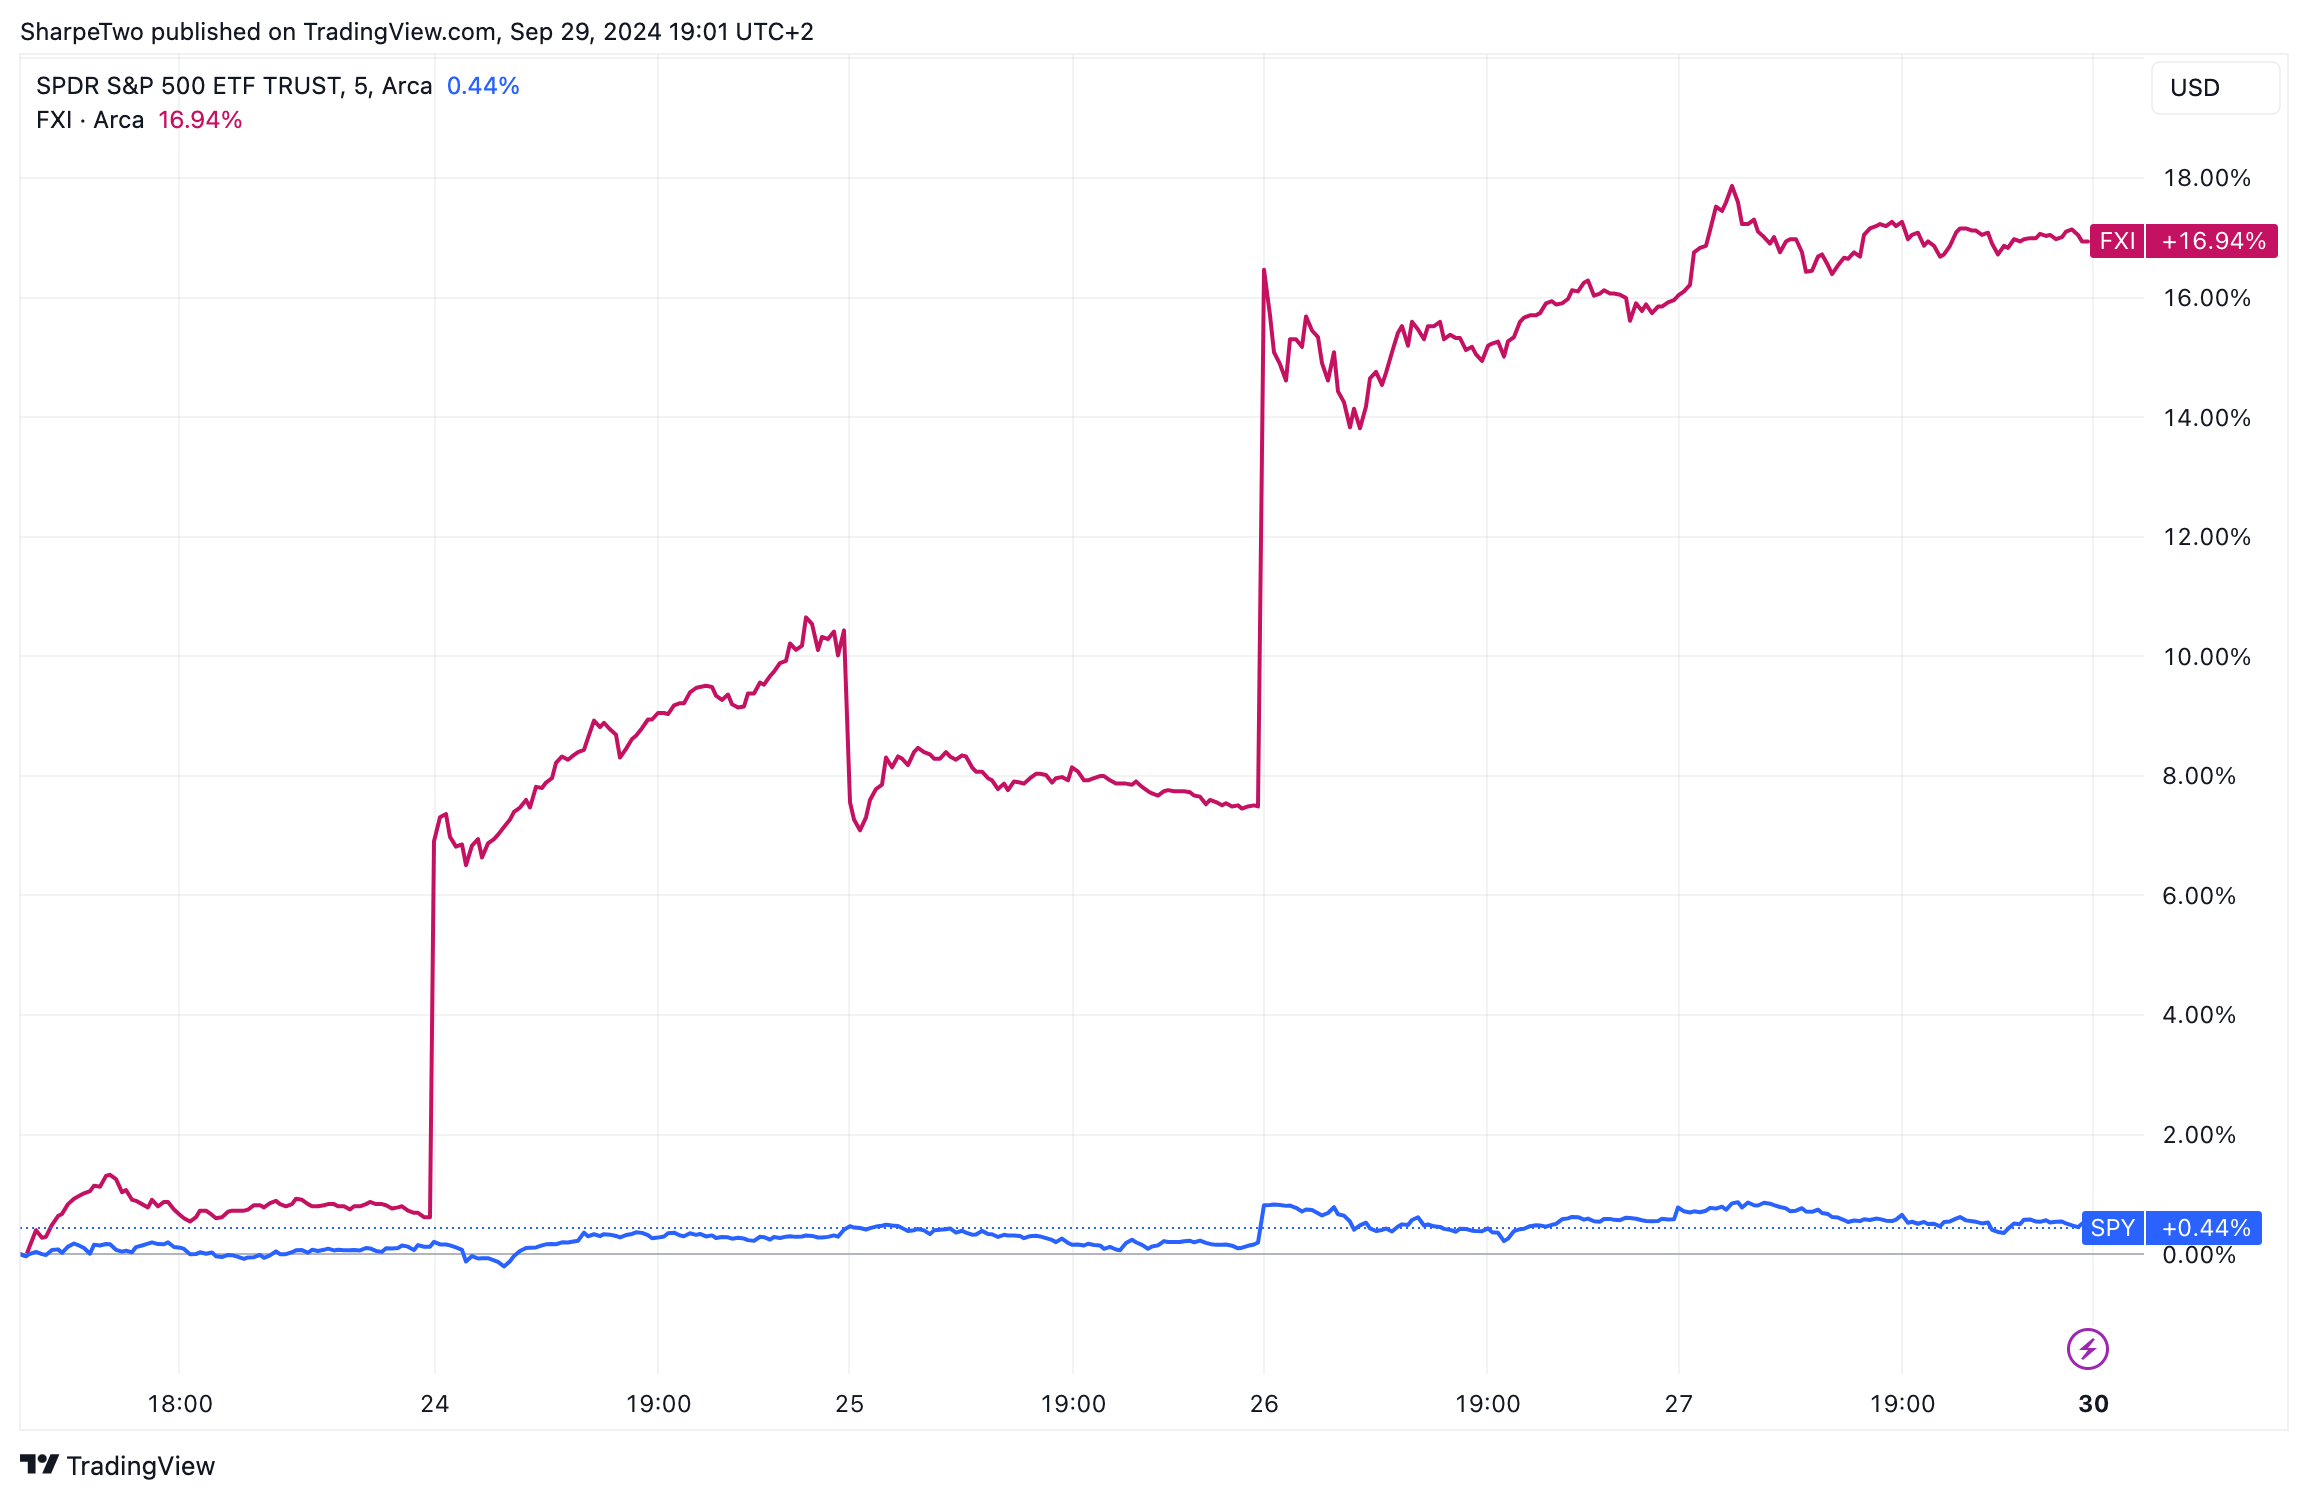
Task: Open the USD currency selector
Action: click(2214, 88)
